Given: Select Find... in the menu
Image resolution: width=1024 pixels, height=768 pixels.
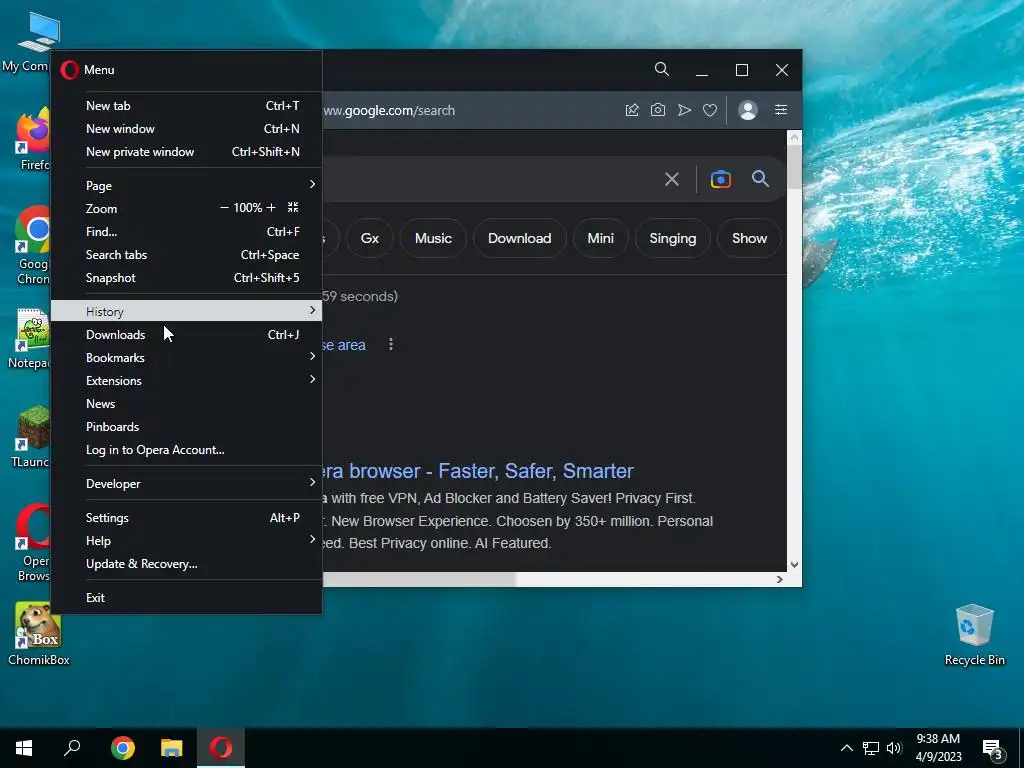Looking at the screenshot, I should click(x=187, y=231).
